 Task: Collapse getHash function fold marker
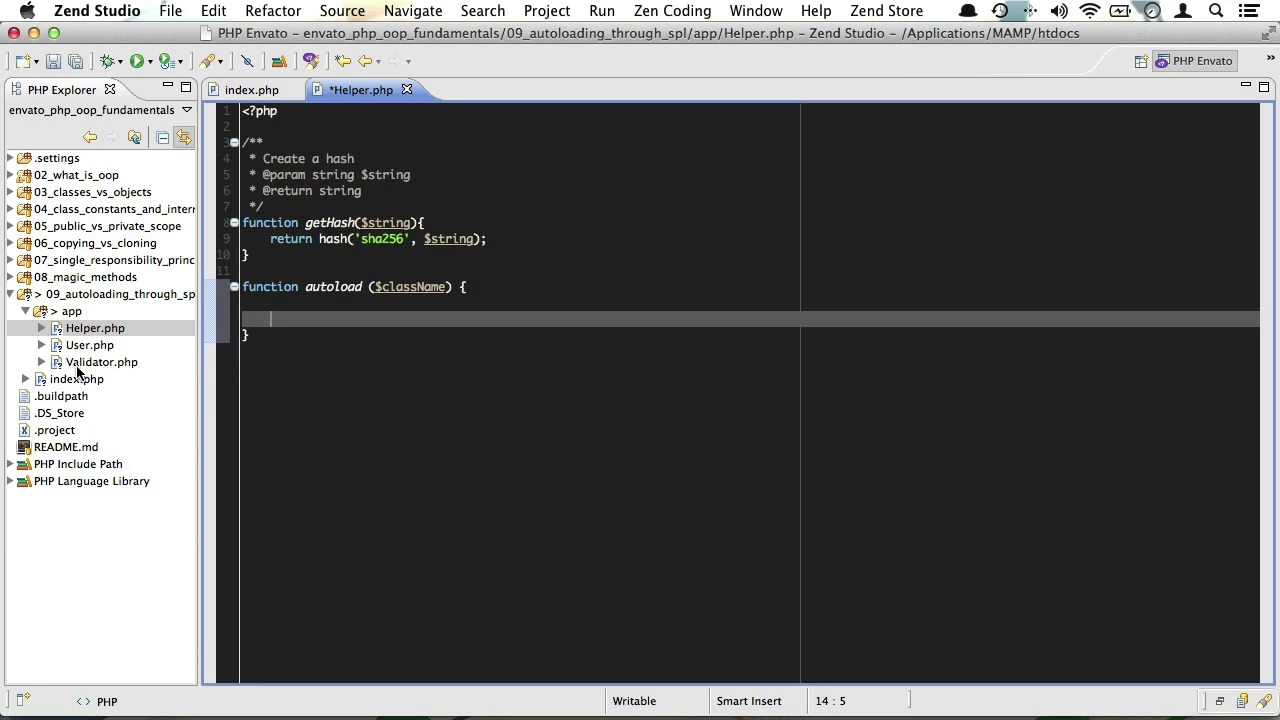tap(234, 223)
